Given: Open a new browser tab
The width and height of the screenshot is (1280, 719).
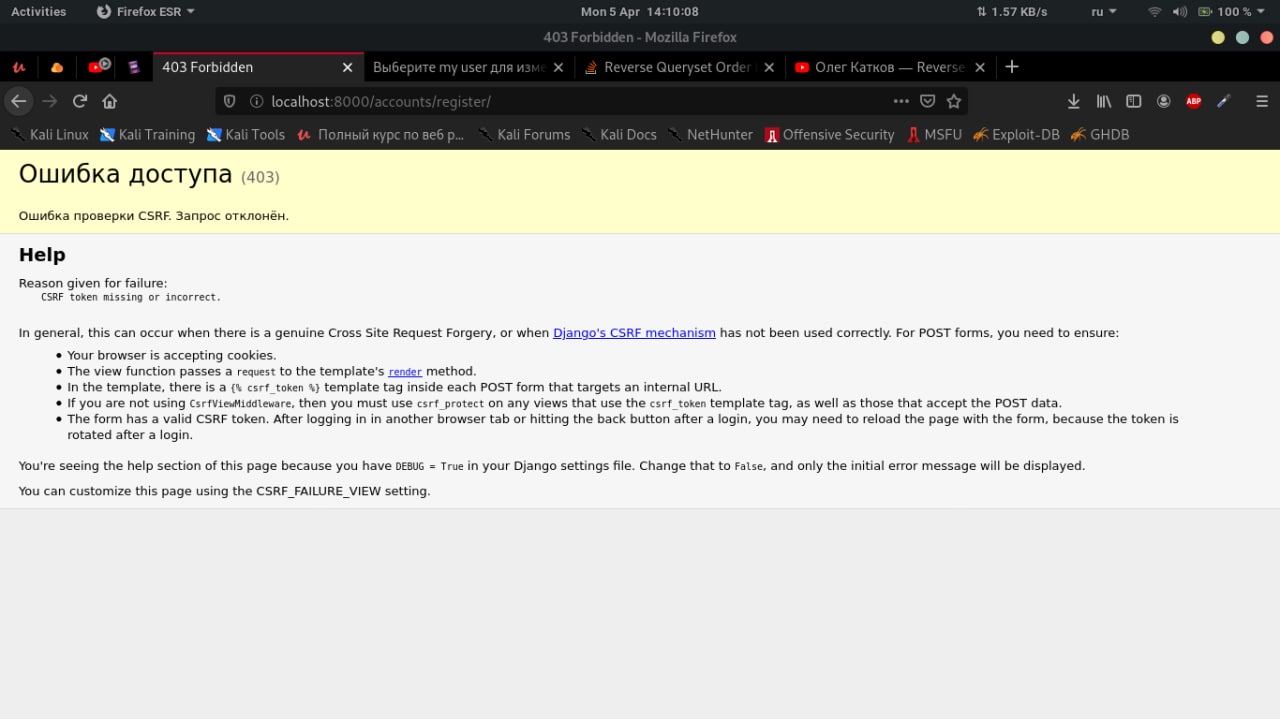Looking at the screenshot, I should (x=1012, y=67).
